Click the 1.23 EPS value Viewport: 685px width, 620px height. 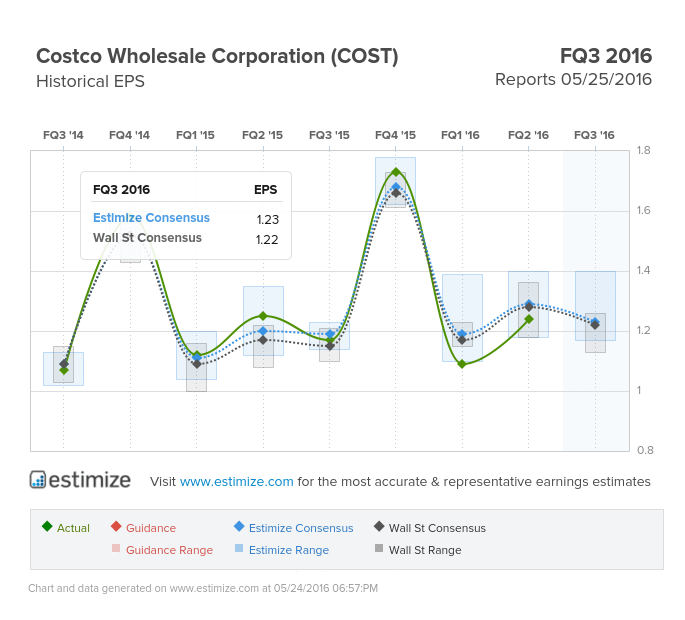pyautogui.click(x=267, y=219)
